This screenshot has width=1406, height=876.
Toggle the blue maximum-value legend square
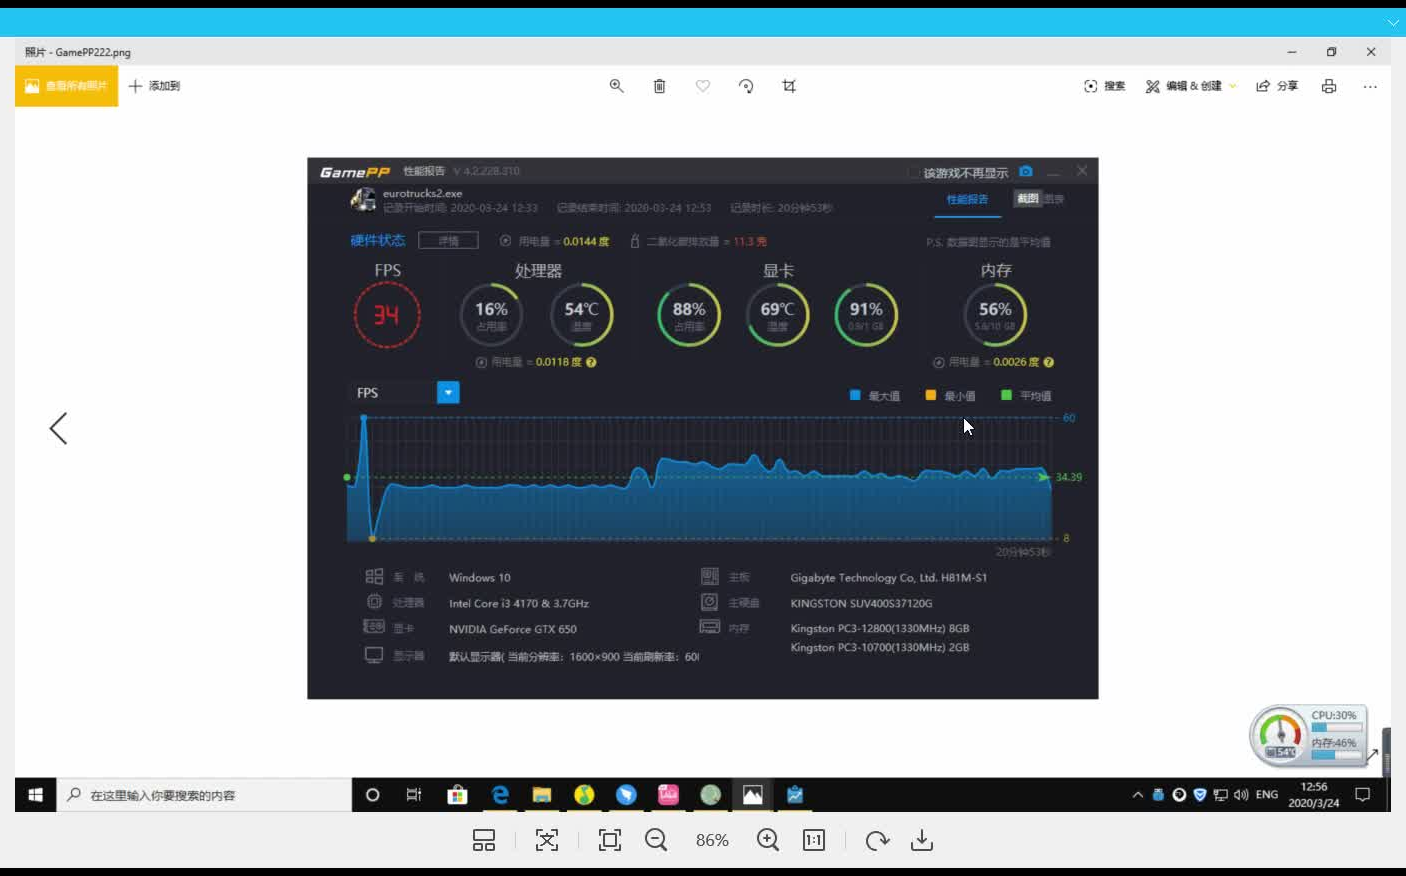[x=855, y=395]
